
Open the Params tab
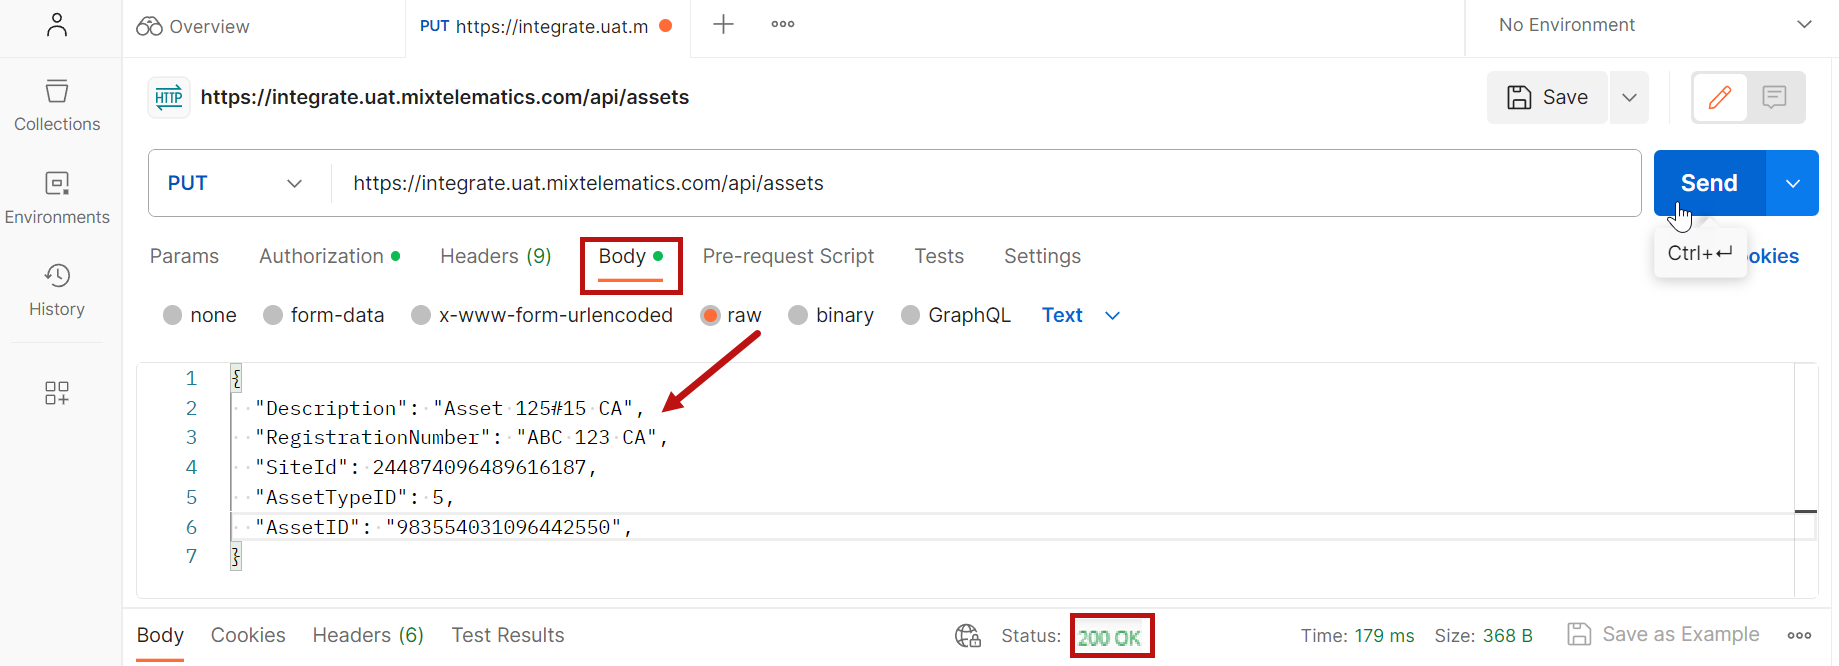184,256
